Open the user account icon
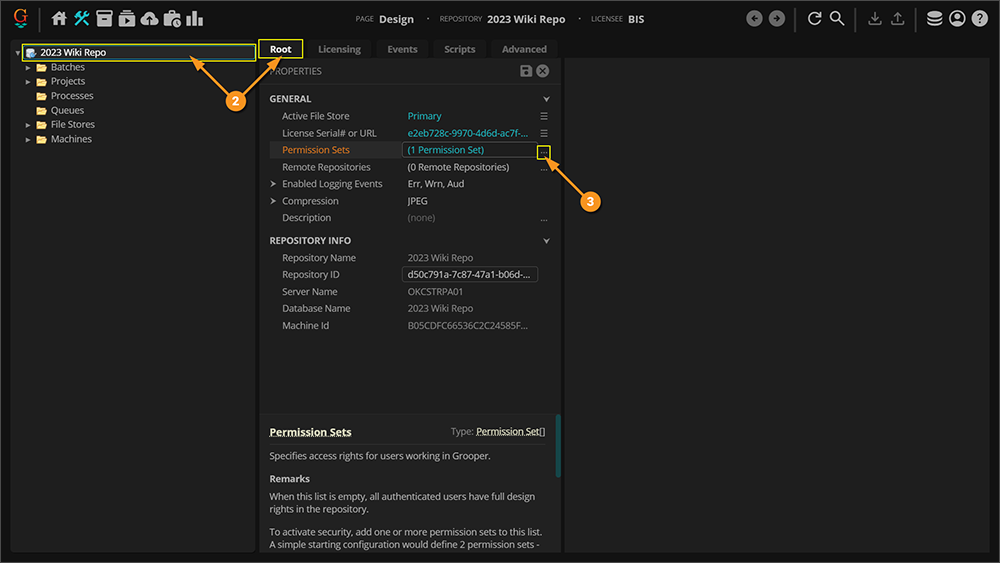Viewport: 1000px width, 563px height. click(957, 18)
